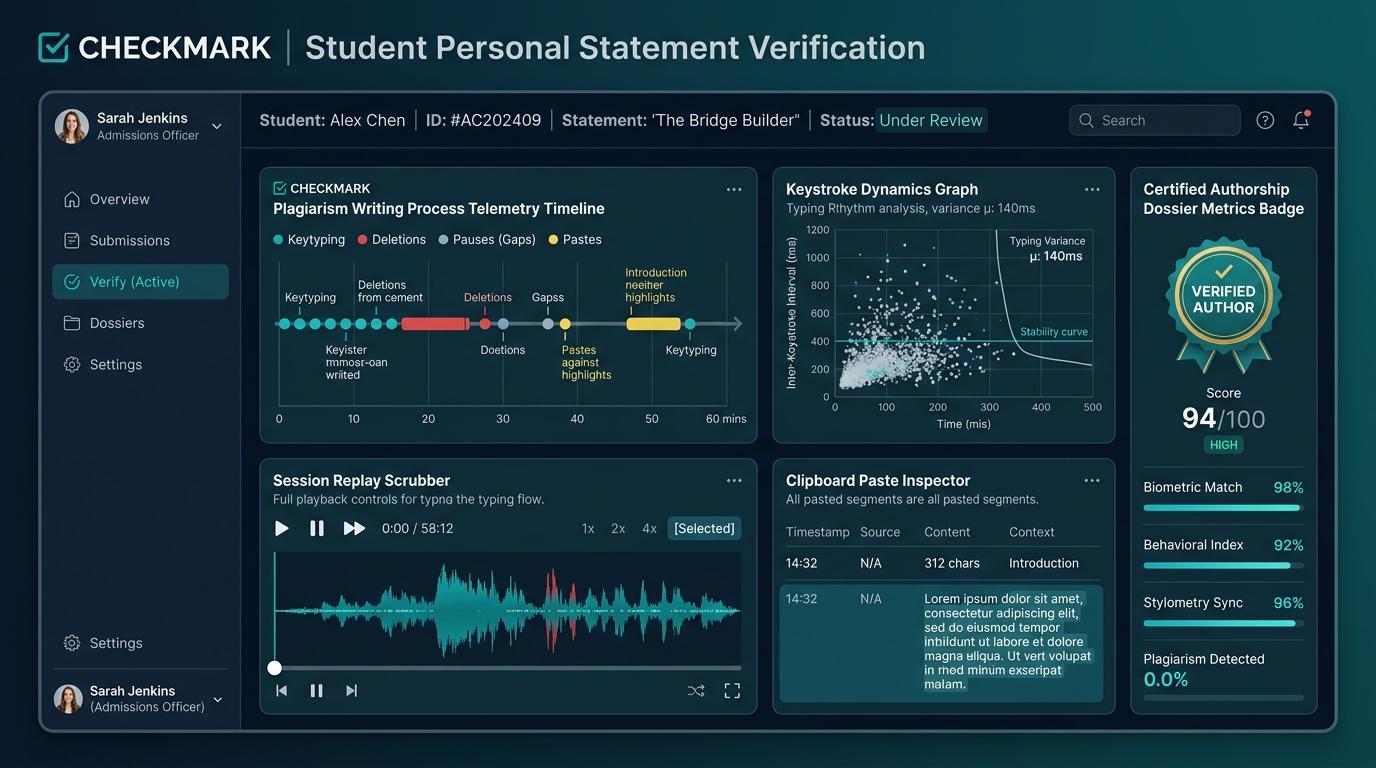Click the small CHECKMARK logo in the Telemetry panel
The height and width of the screenshot is (768, 1376).
coord(322,188)
